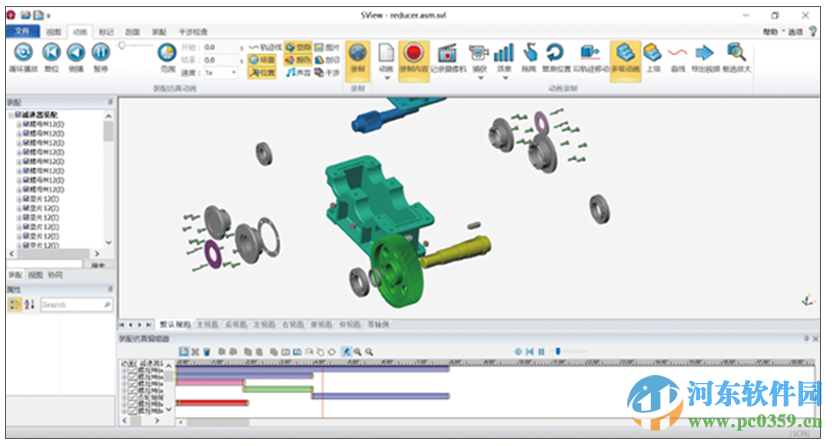Click the box-select zoom (框选放大) magnifier icon
832x446 pixels.
coord(736,53)
